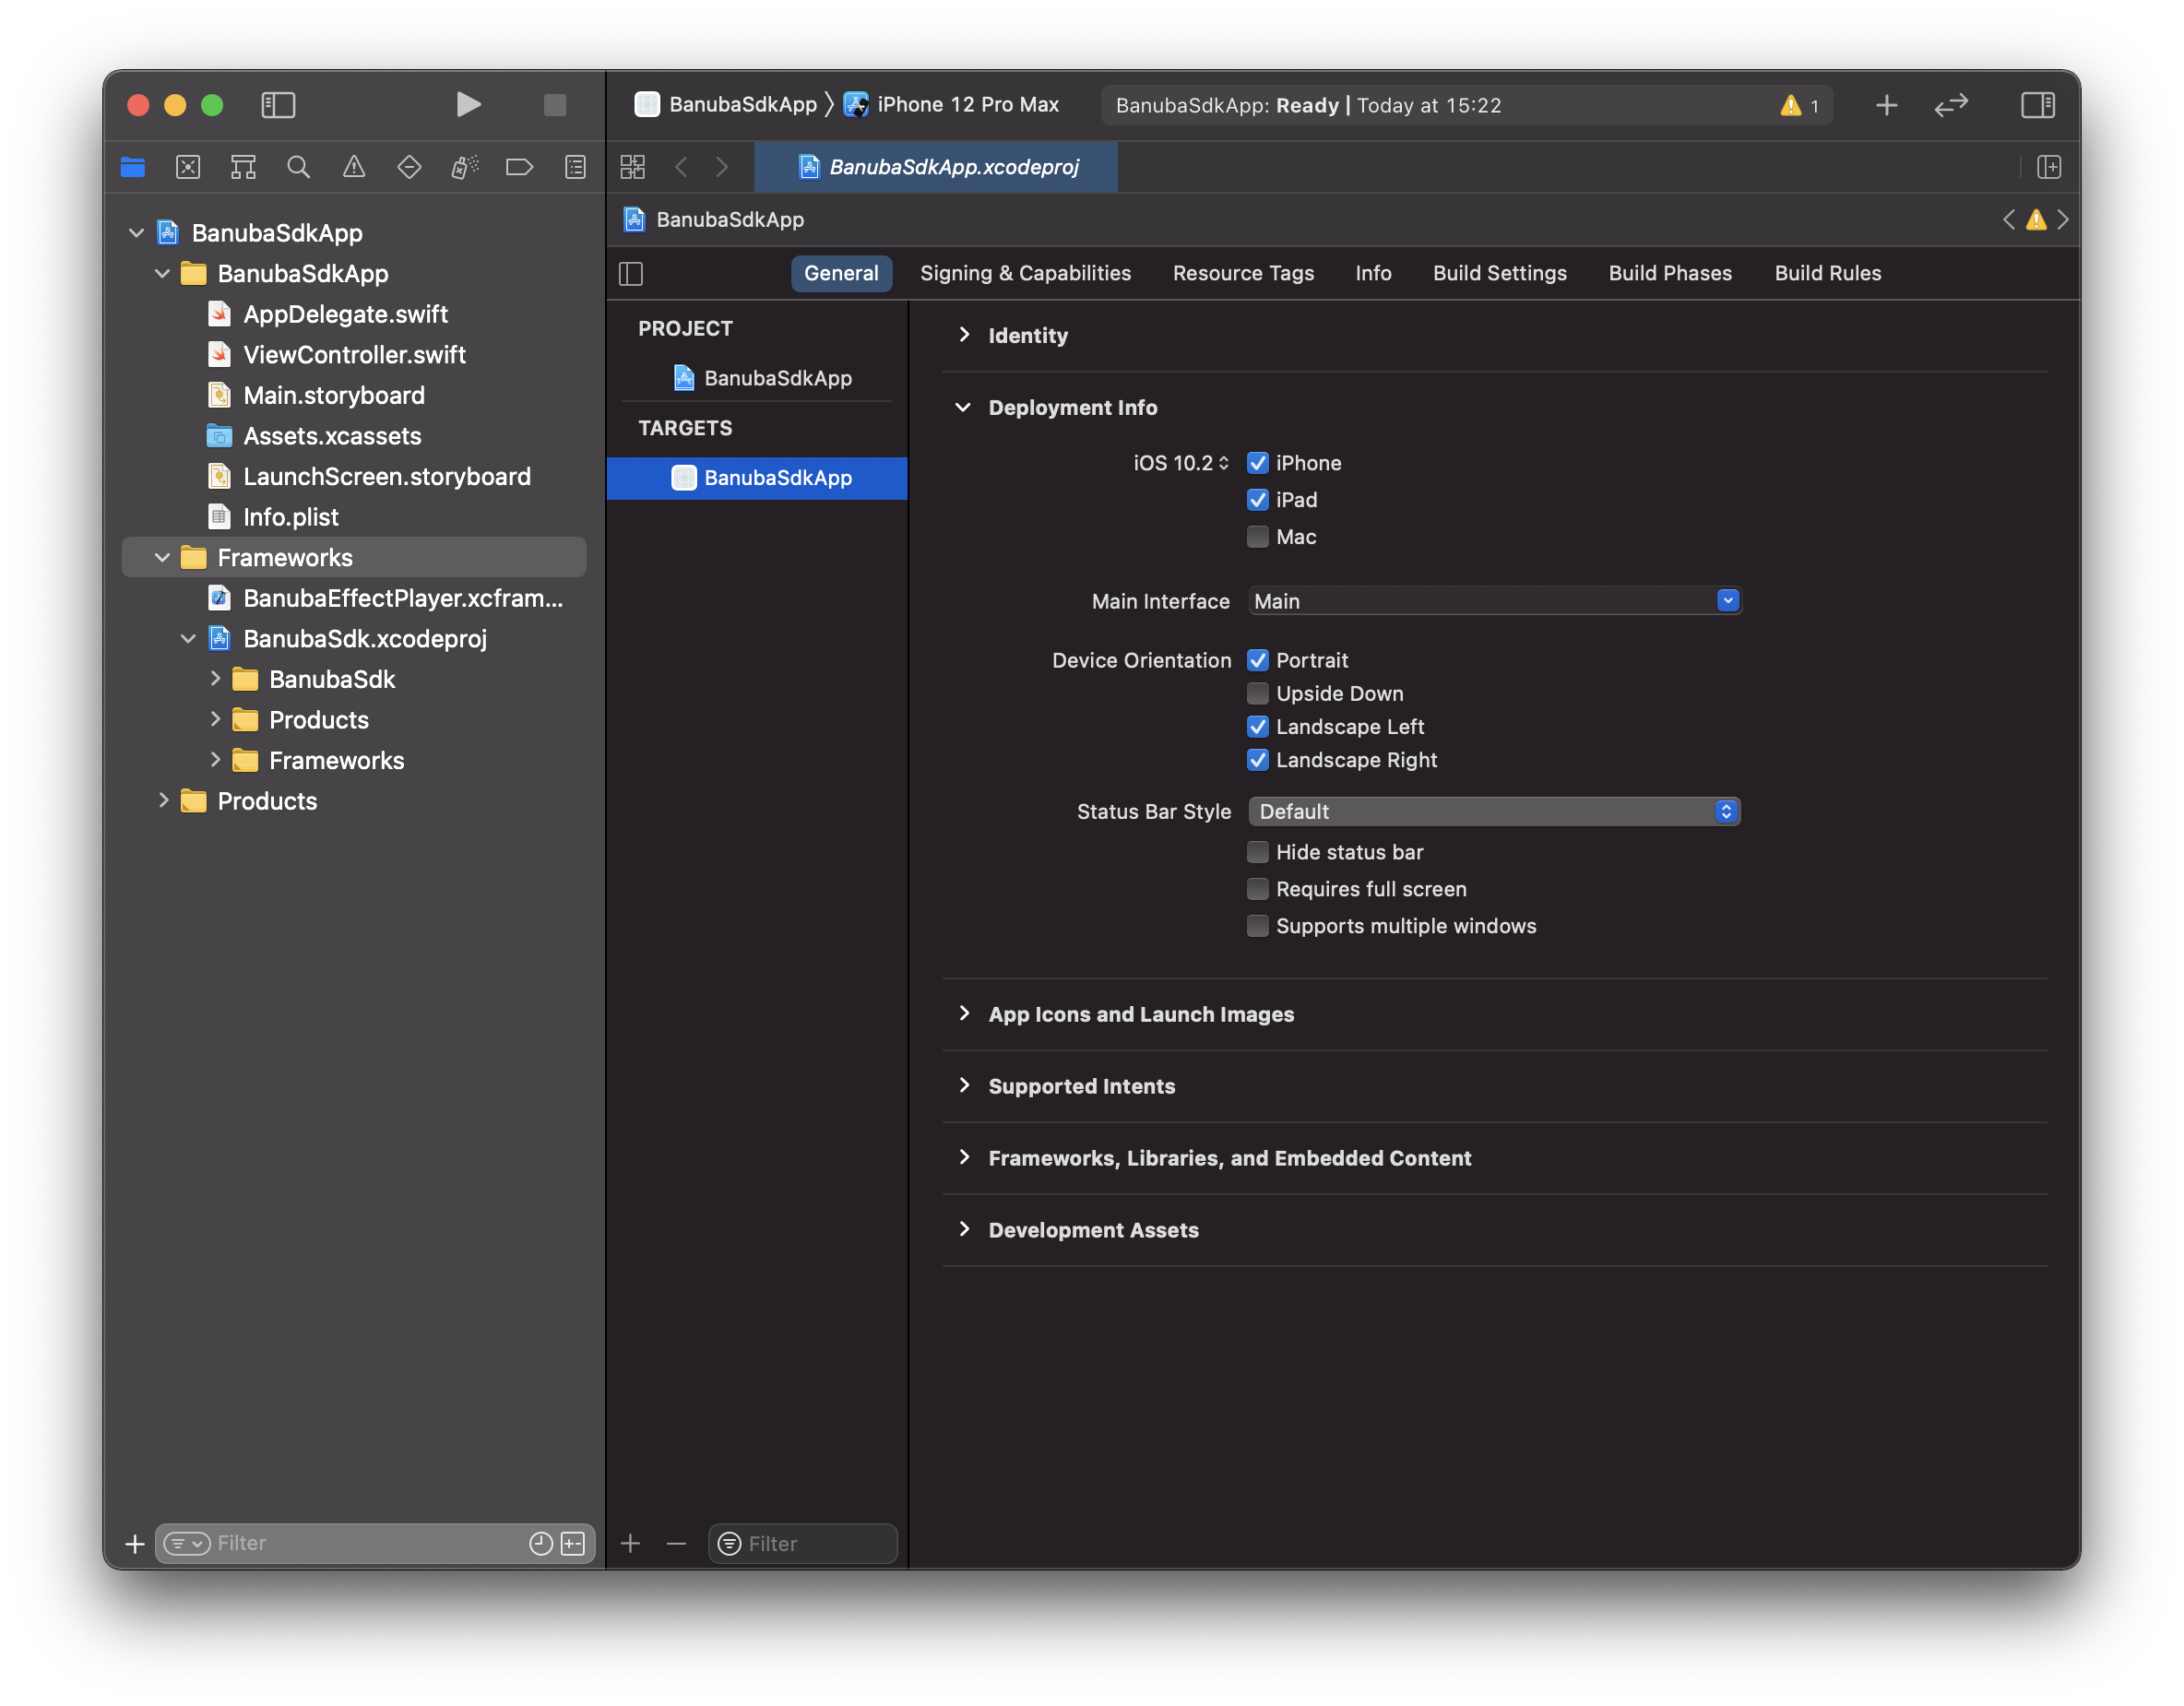2184x1706 pixels.
Task: Toggle the inspectors panel button
Action: [2037, 105]
